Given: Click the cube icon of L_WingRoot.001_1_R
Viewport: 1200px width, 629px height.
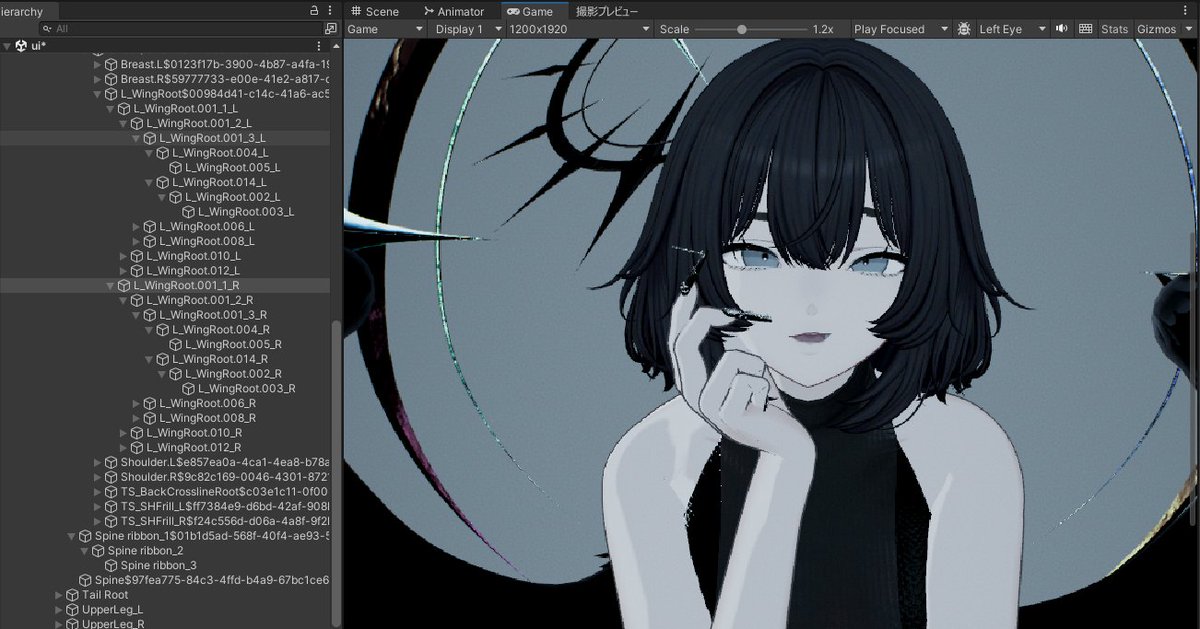Looking at the screenshot, I should tap(124, 285).
